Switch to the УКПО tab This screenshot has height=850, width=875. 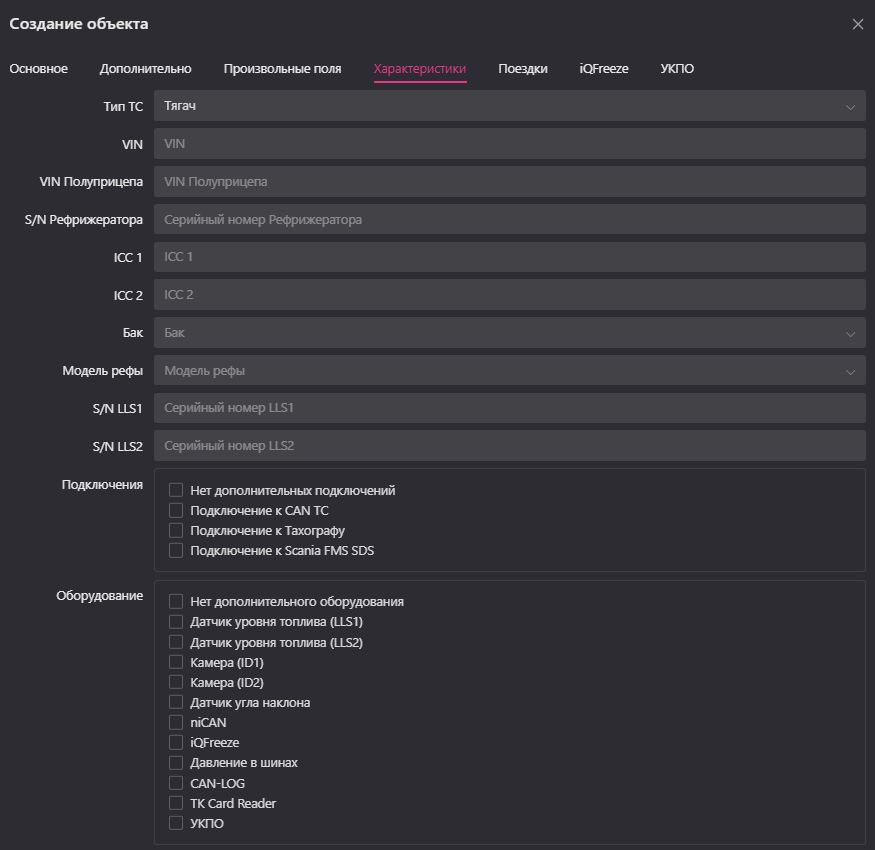(677, 69)
